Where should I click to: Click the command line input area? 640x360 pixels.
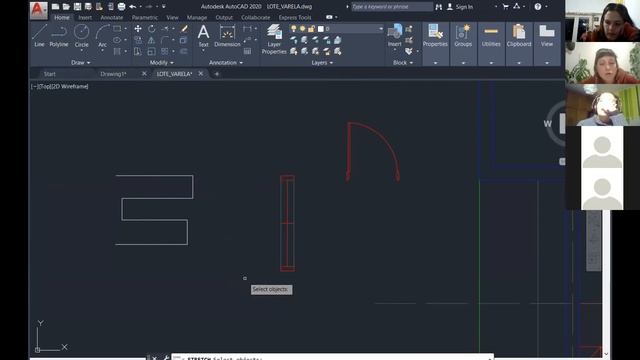332,358
